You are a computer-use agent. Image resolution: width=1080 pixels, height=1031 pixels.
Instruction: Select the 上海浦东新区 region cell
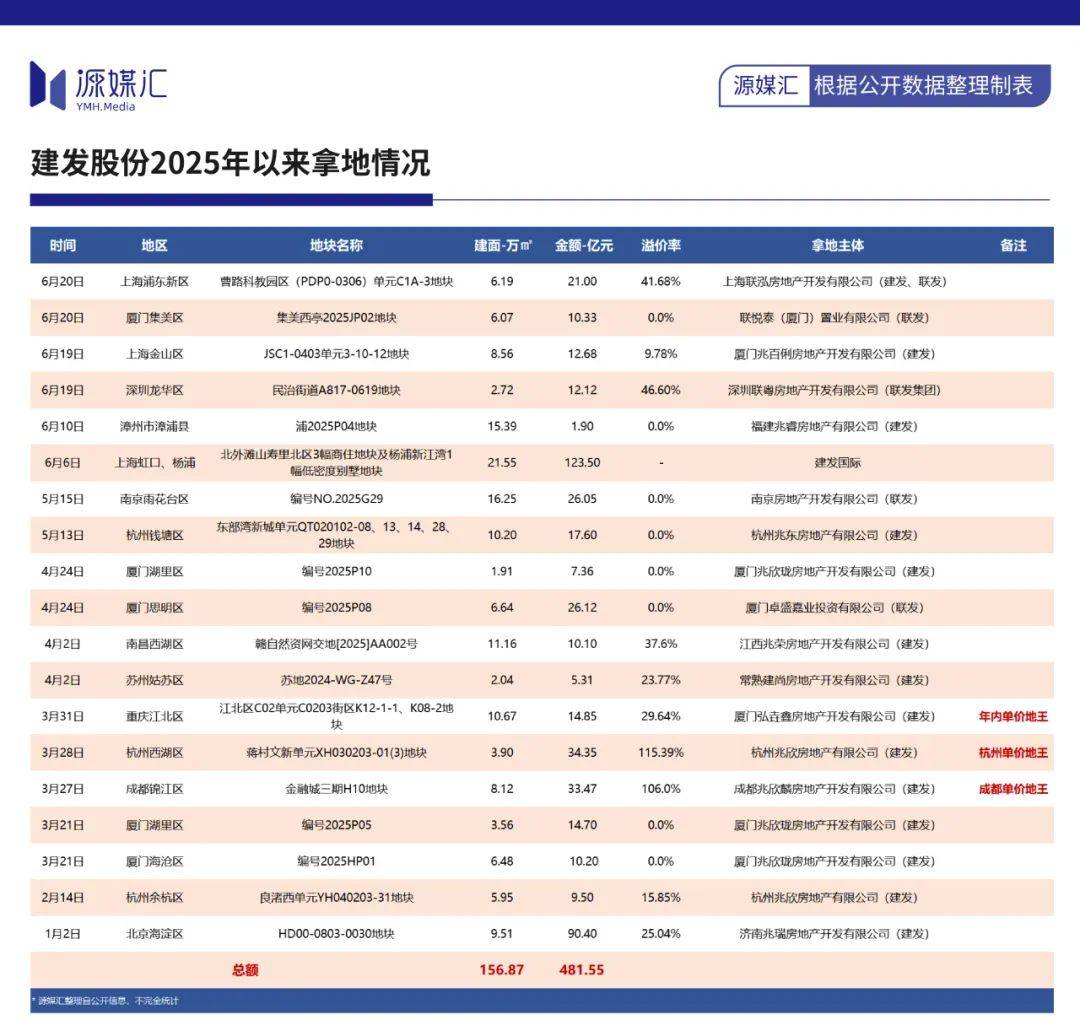click(154, 282)
